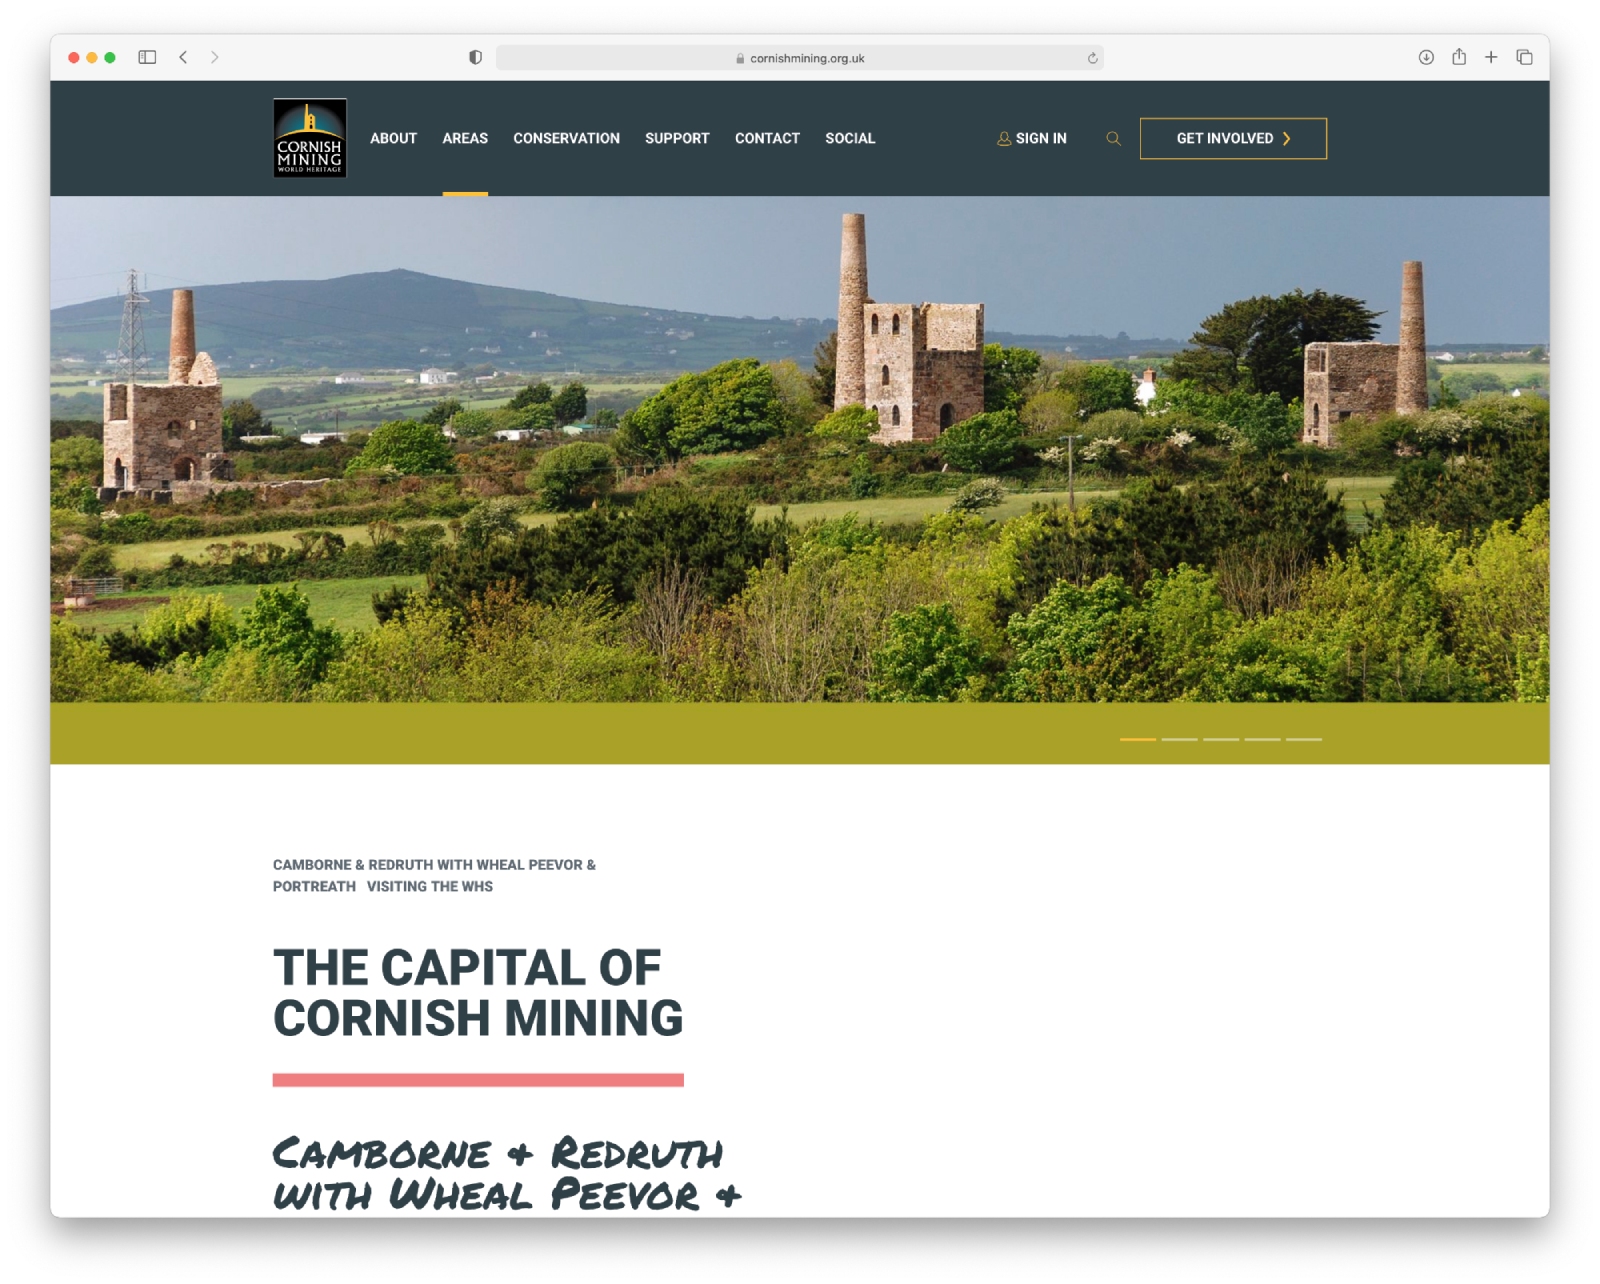This screenshot has width=1600, height=1284.
Task: Select the second carousel slide indicator
Action: click(x=1179, y=739)
